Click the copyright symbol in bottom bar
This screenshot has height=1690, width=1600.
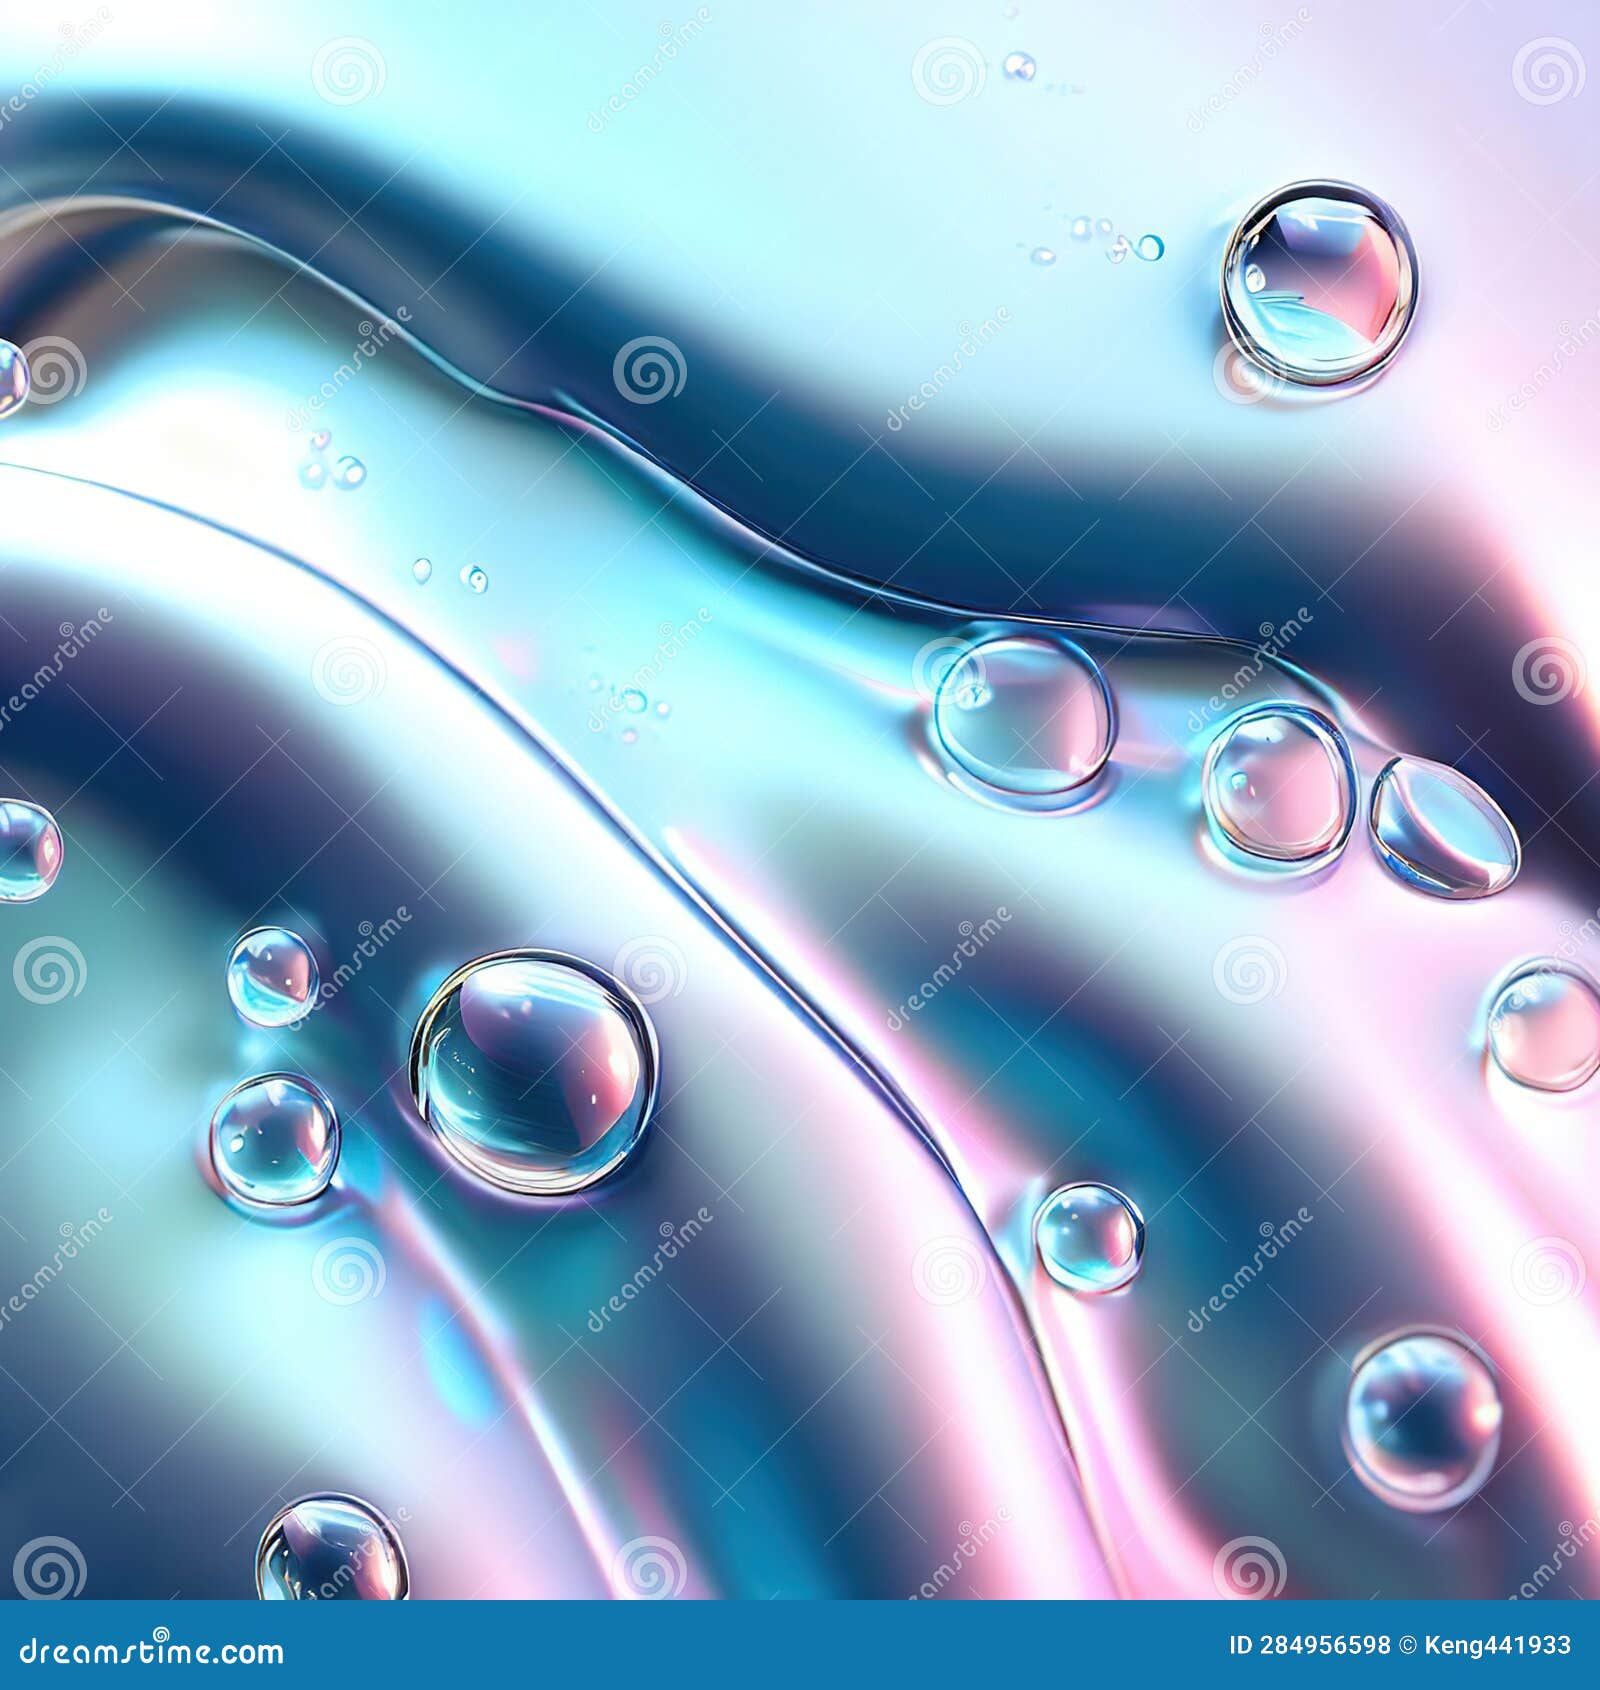(x=1408, y=1648)
